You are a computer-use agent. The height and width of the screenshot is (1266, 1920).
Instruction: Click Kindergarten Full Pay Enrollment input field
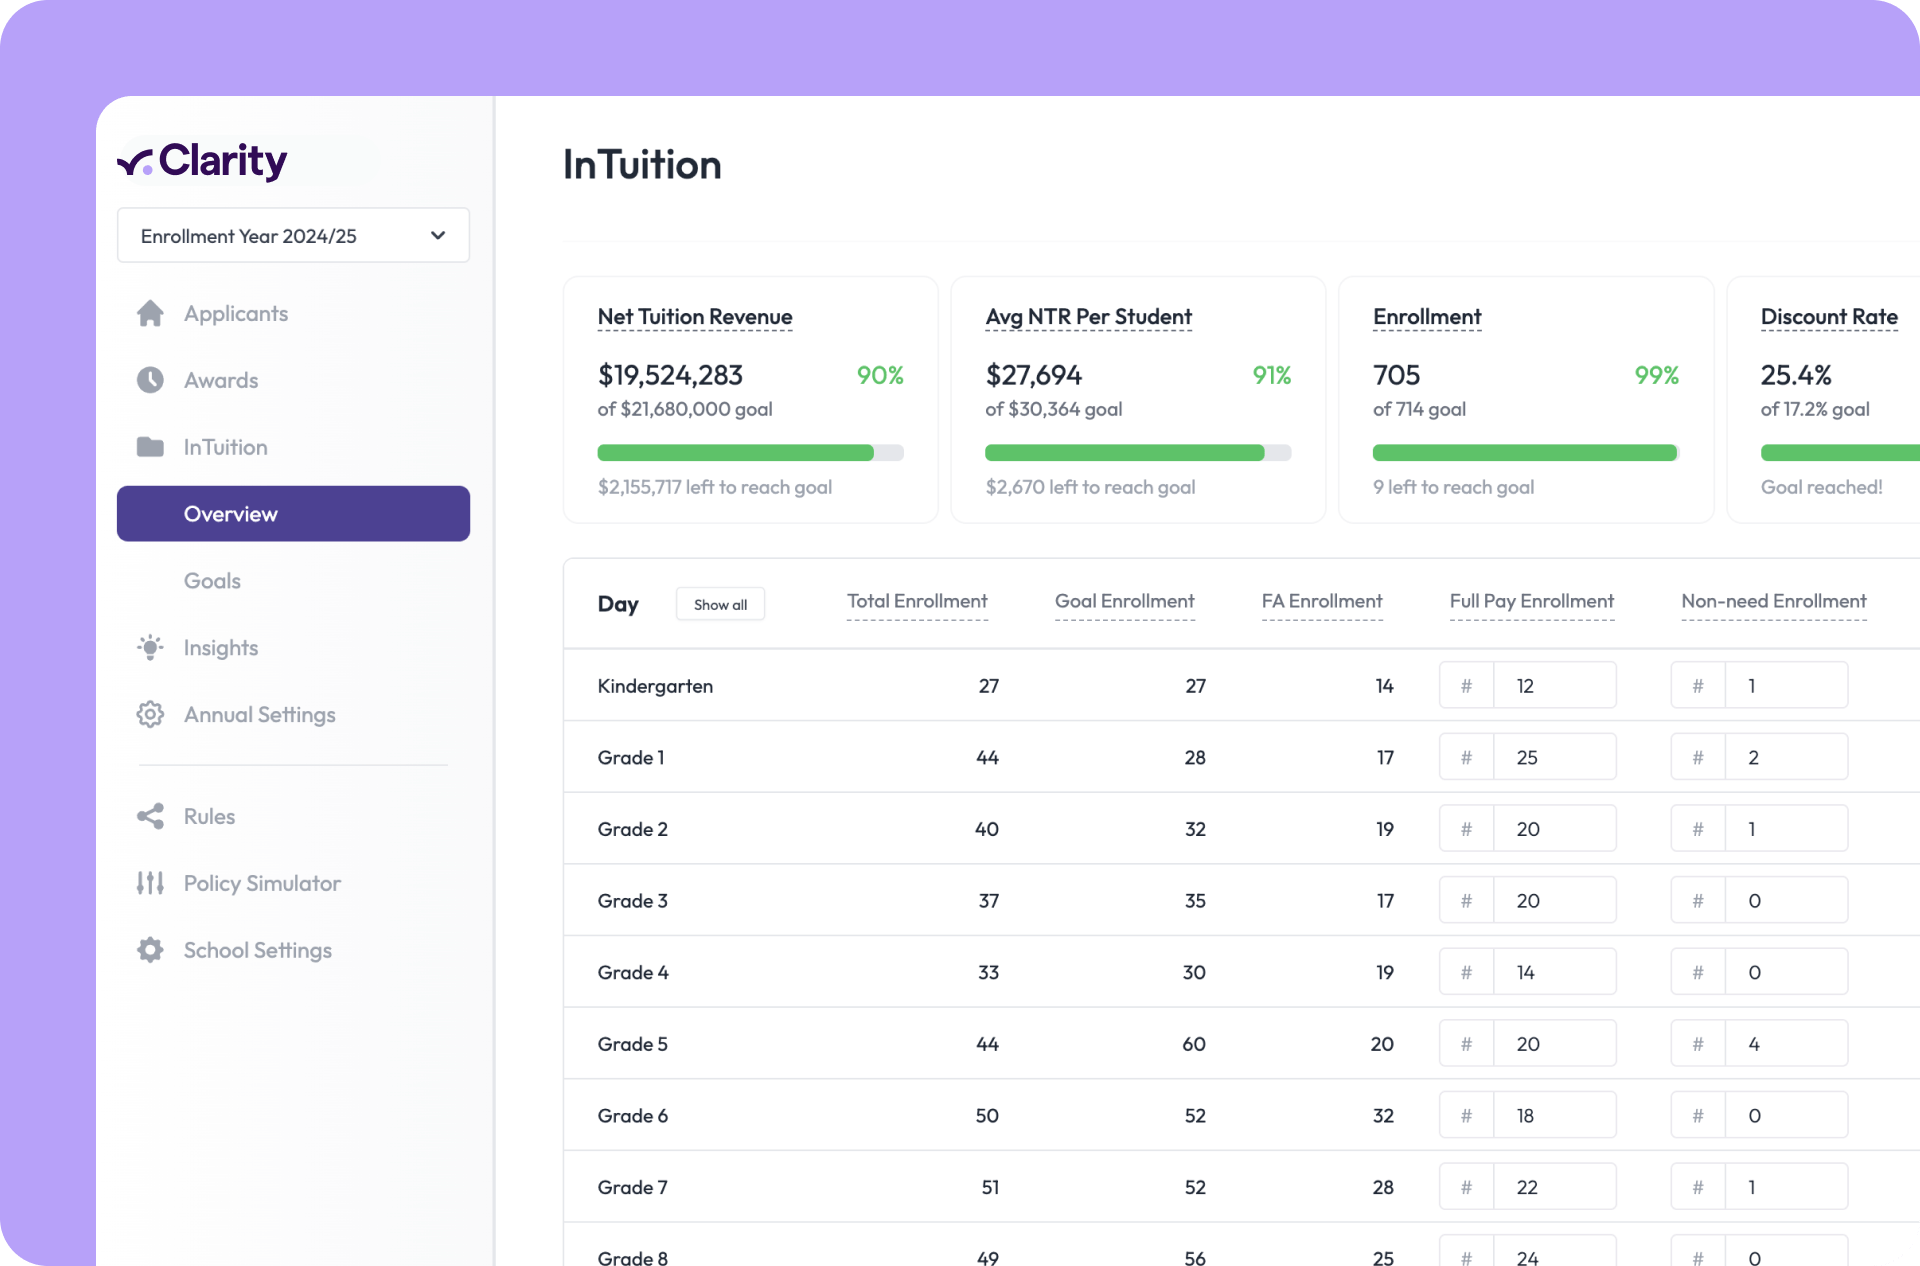tap(1553, 686)
